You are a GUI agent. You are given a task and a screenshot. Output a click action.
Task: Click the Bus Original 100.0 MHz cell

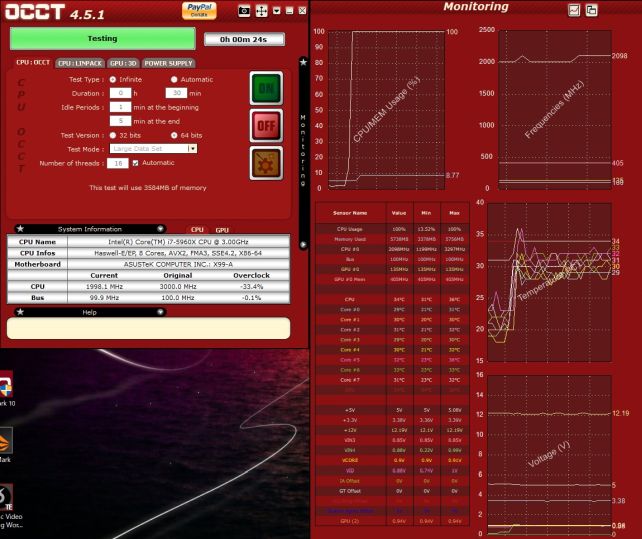[178, 297]
